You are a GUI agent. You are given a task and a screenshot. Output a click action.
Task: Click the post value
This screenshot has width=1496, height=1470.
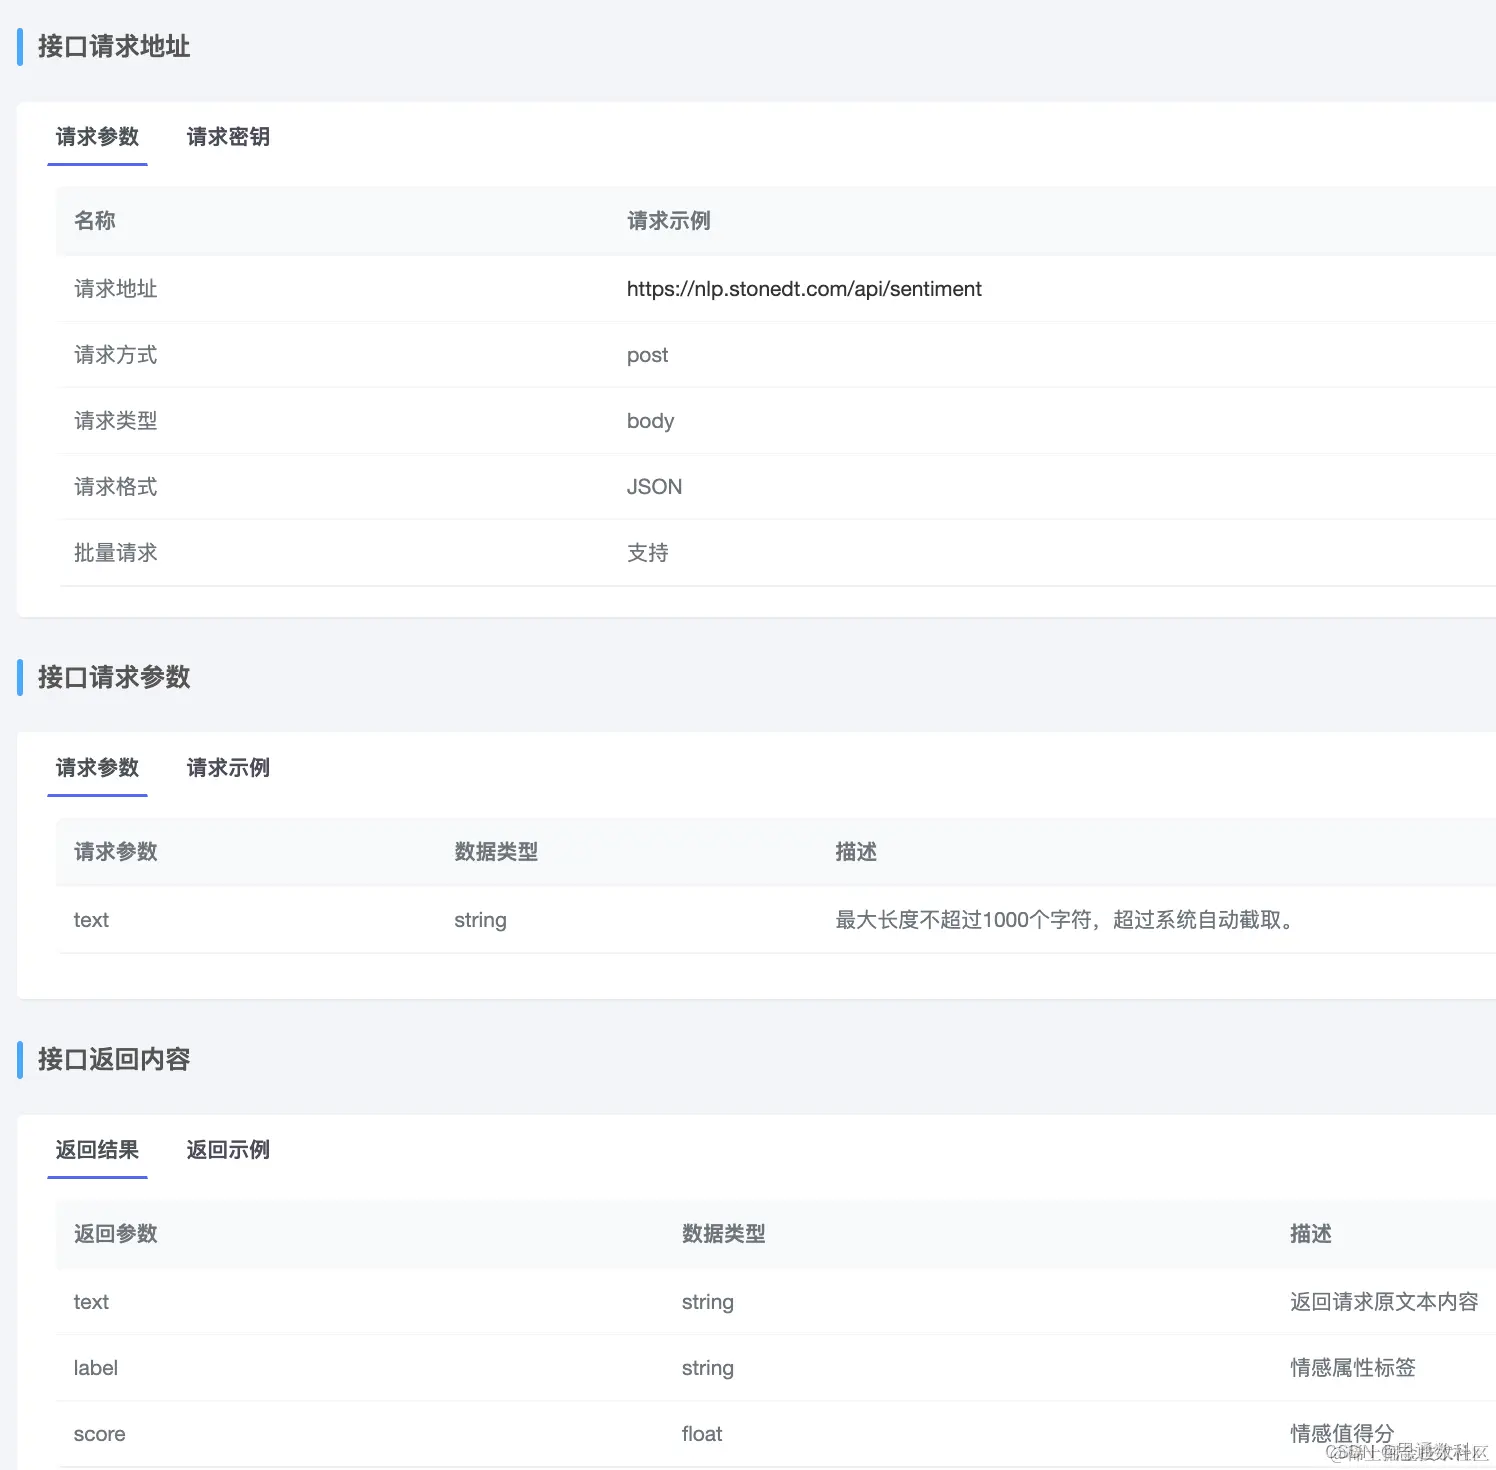[x=647, y=356]
